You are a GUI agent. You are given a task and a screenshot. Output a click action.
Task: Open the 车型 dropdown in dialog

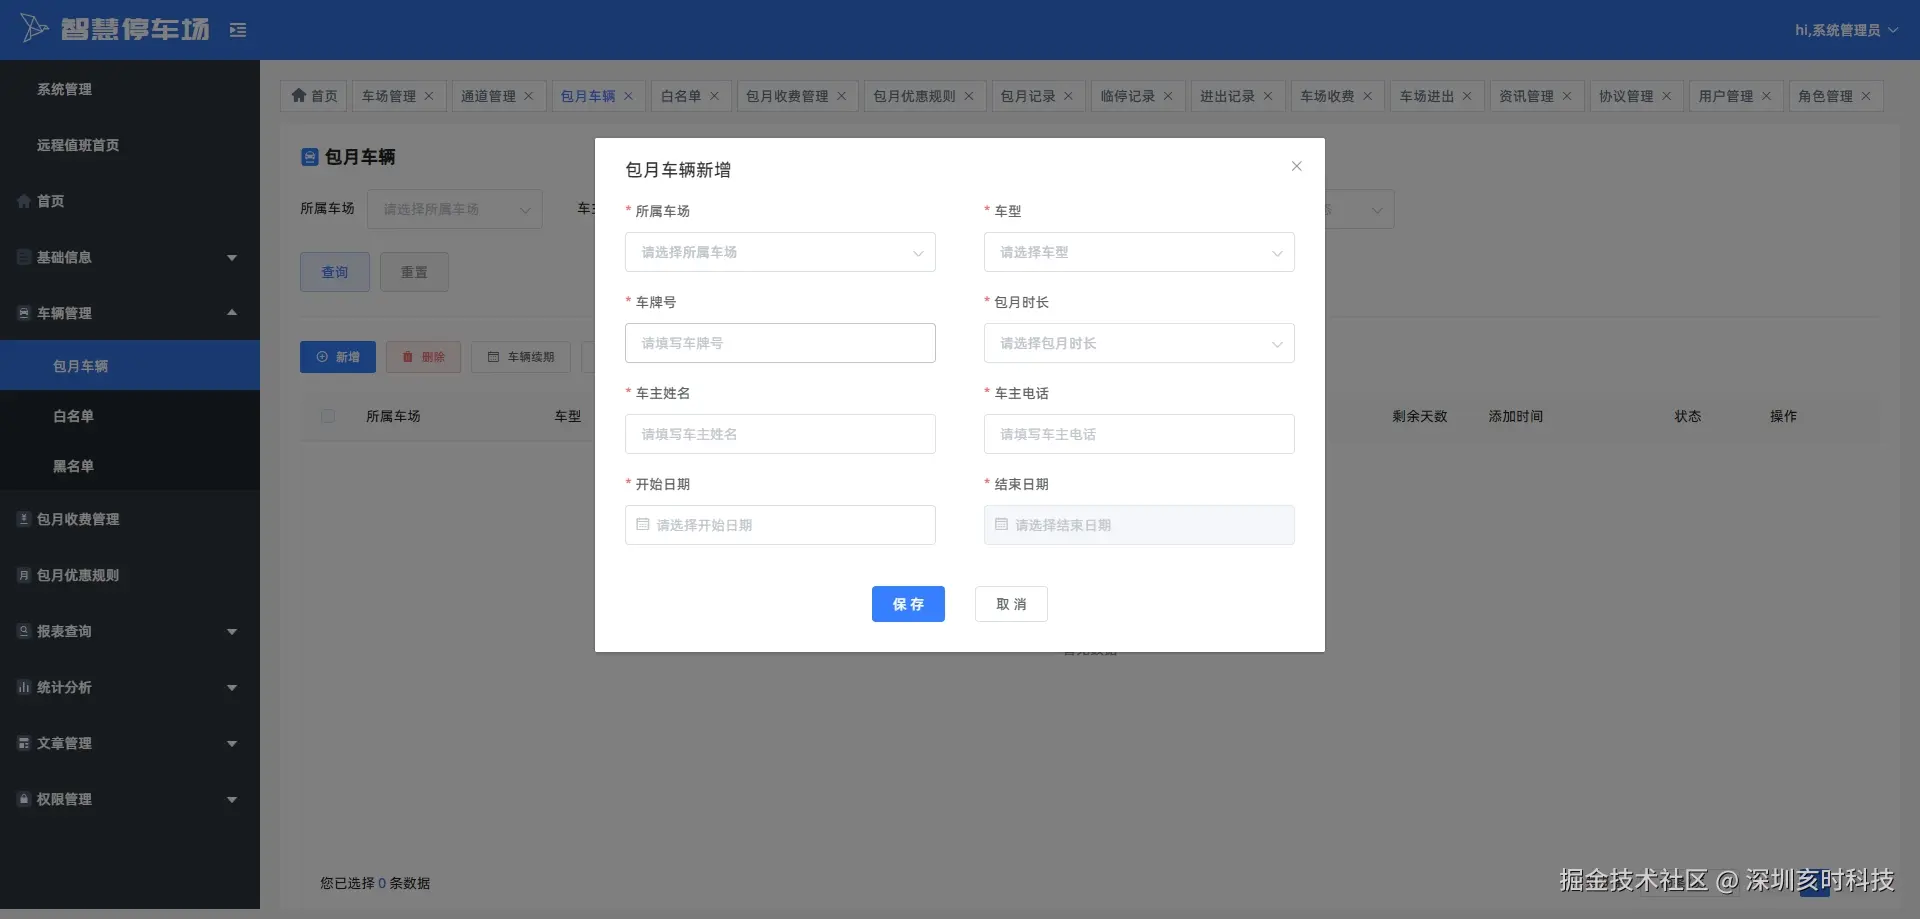pos(1139,252)
